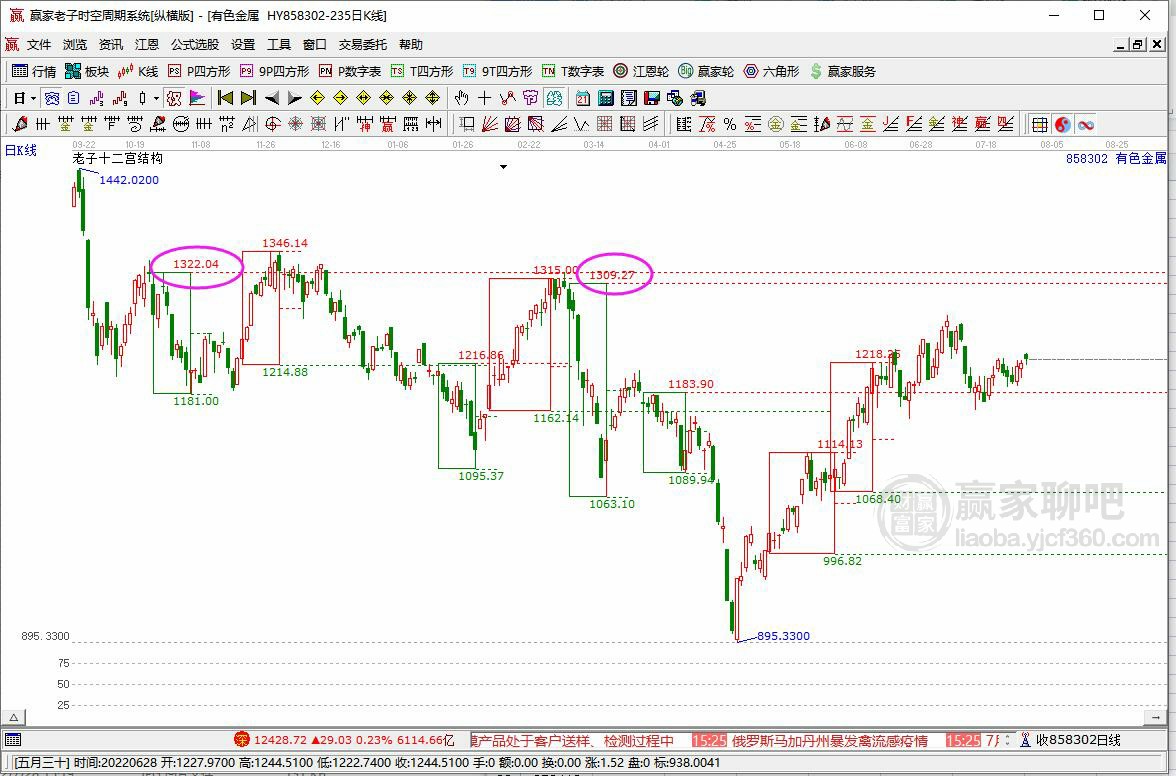Select the red F angle-line tool

coord(914,124)
